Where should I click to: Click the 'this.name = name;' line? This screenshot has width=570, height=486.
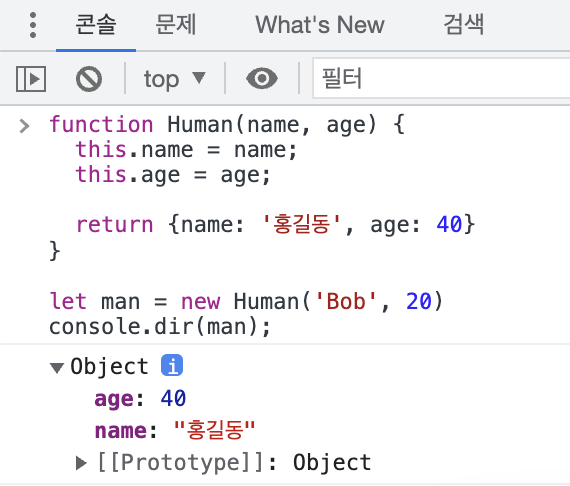(x=186, y=150)
